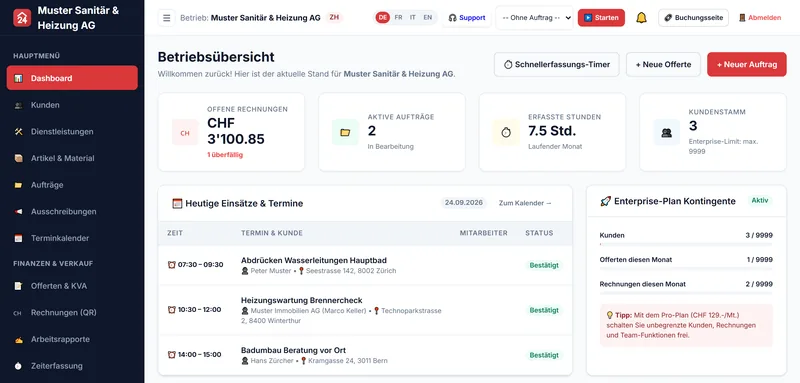Click the 24.09.2026 date badge
The width and height of the screenshot is (800, 383).
[x=463, y=203]
